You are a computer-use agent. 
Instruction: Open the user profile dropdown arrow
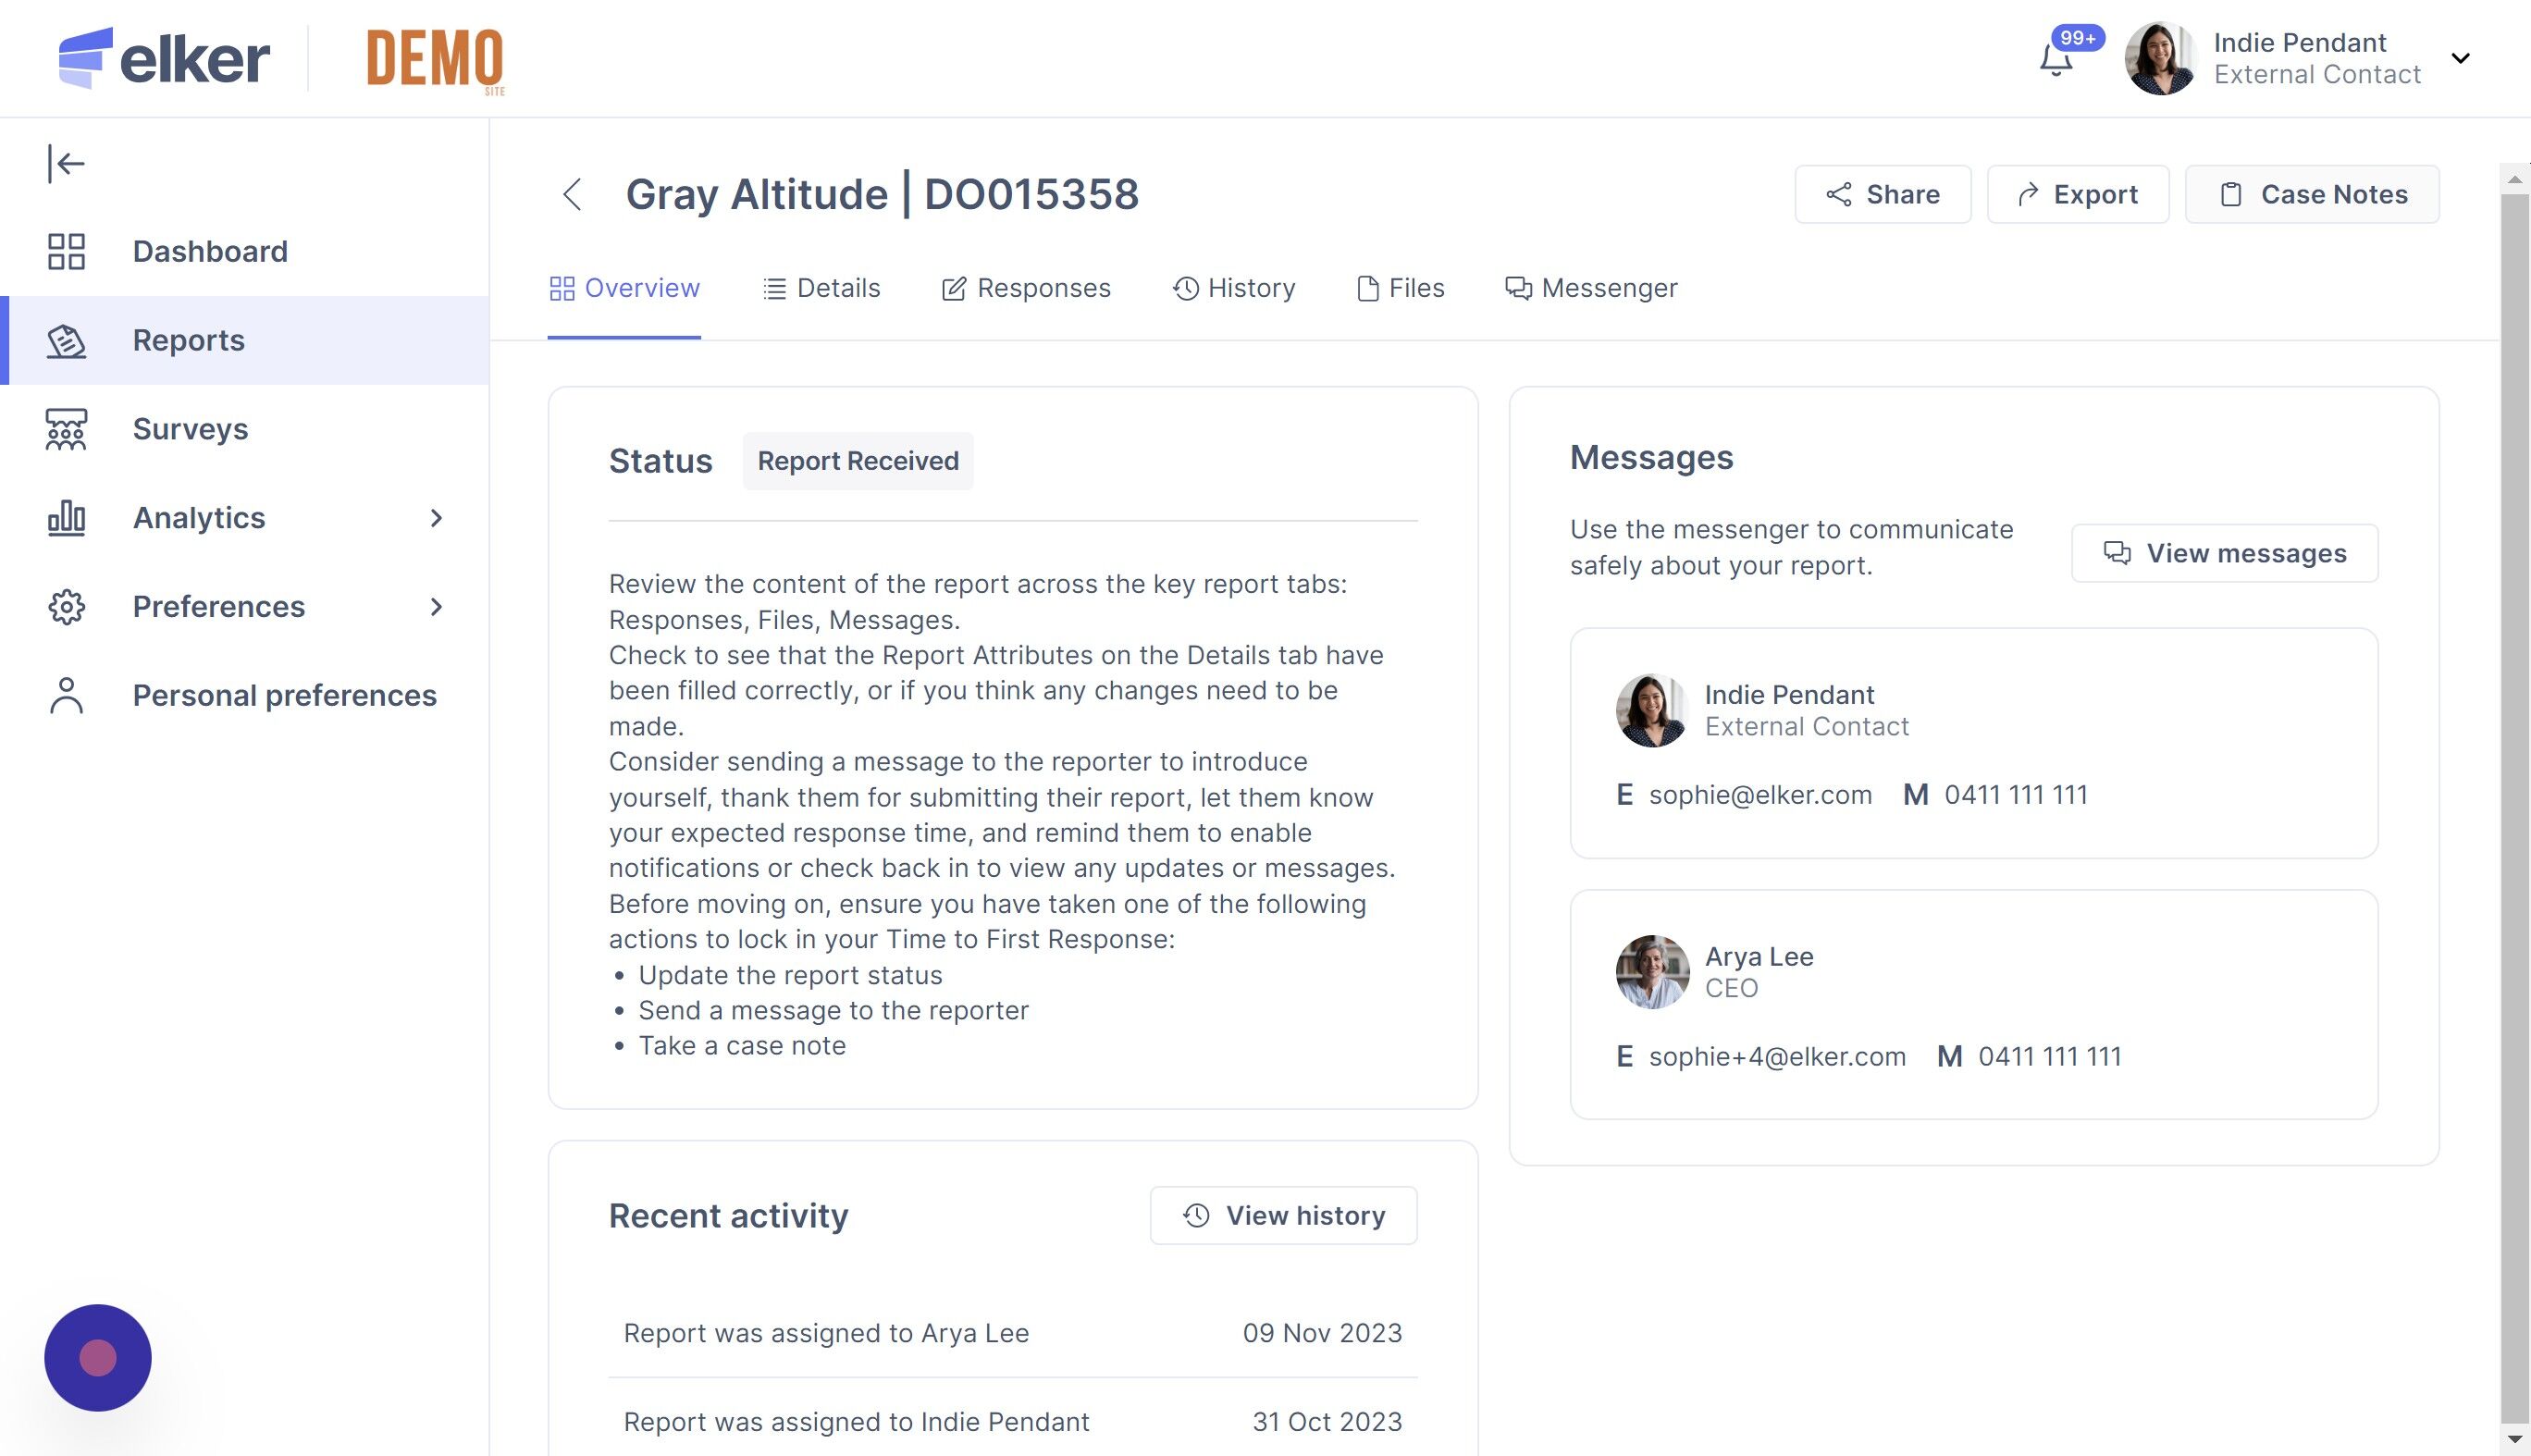click(x=2461, y=58)
